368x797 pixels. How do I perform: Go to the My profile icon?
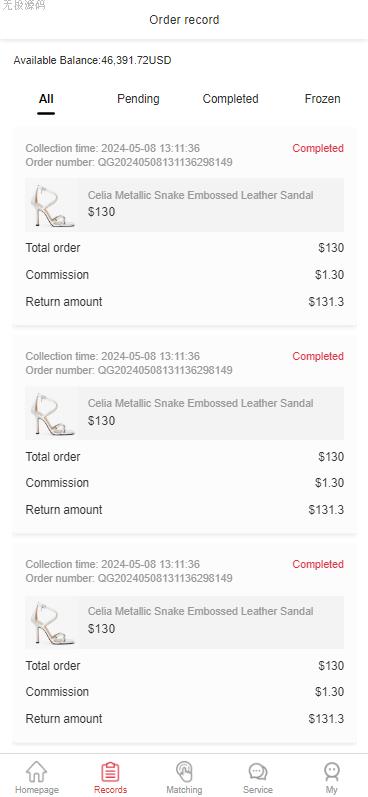331,772
